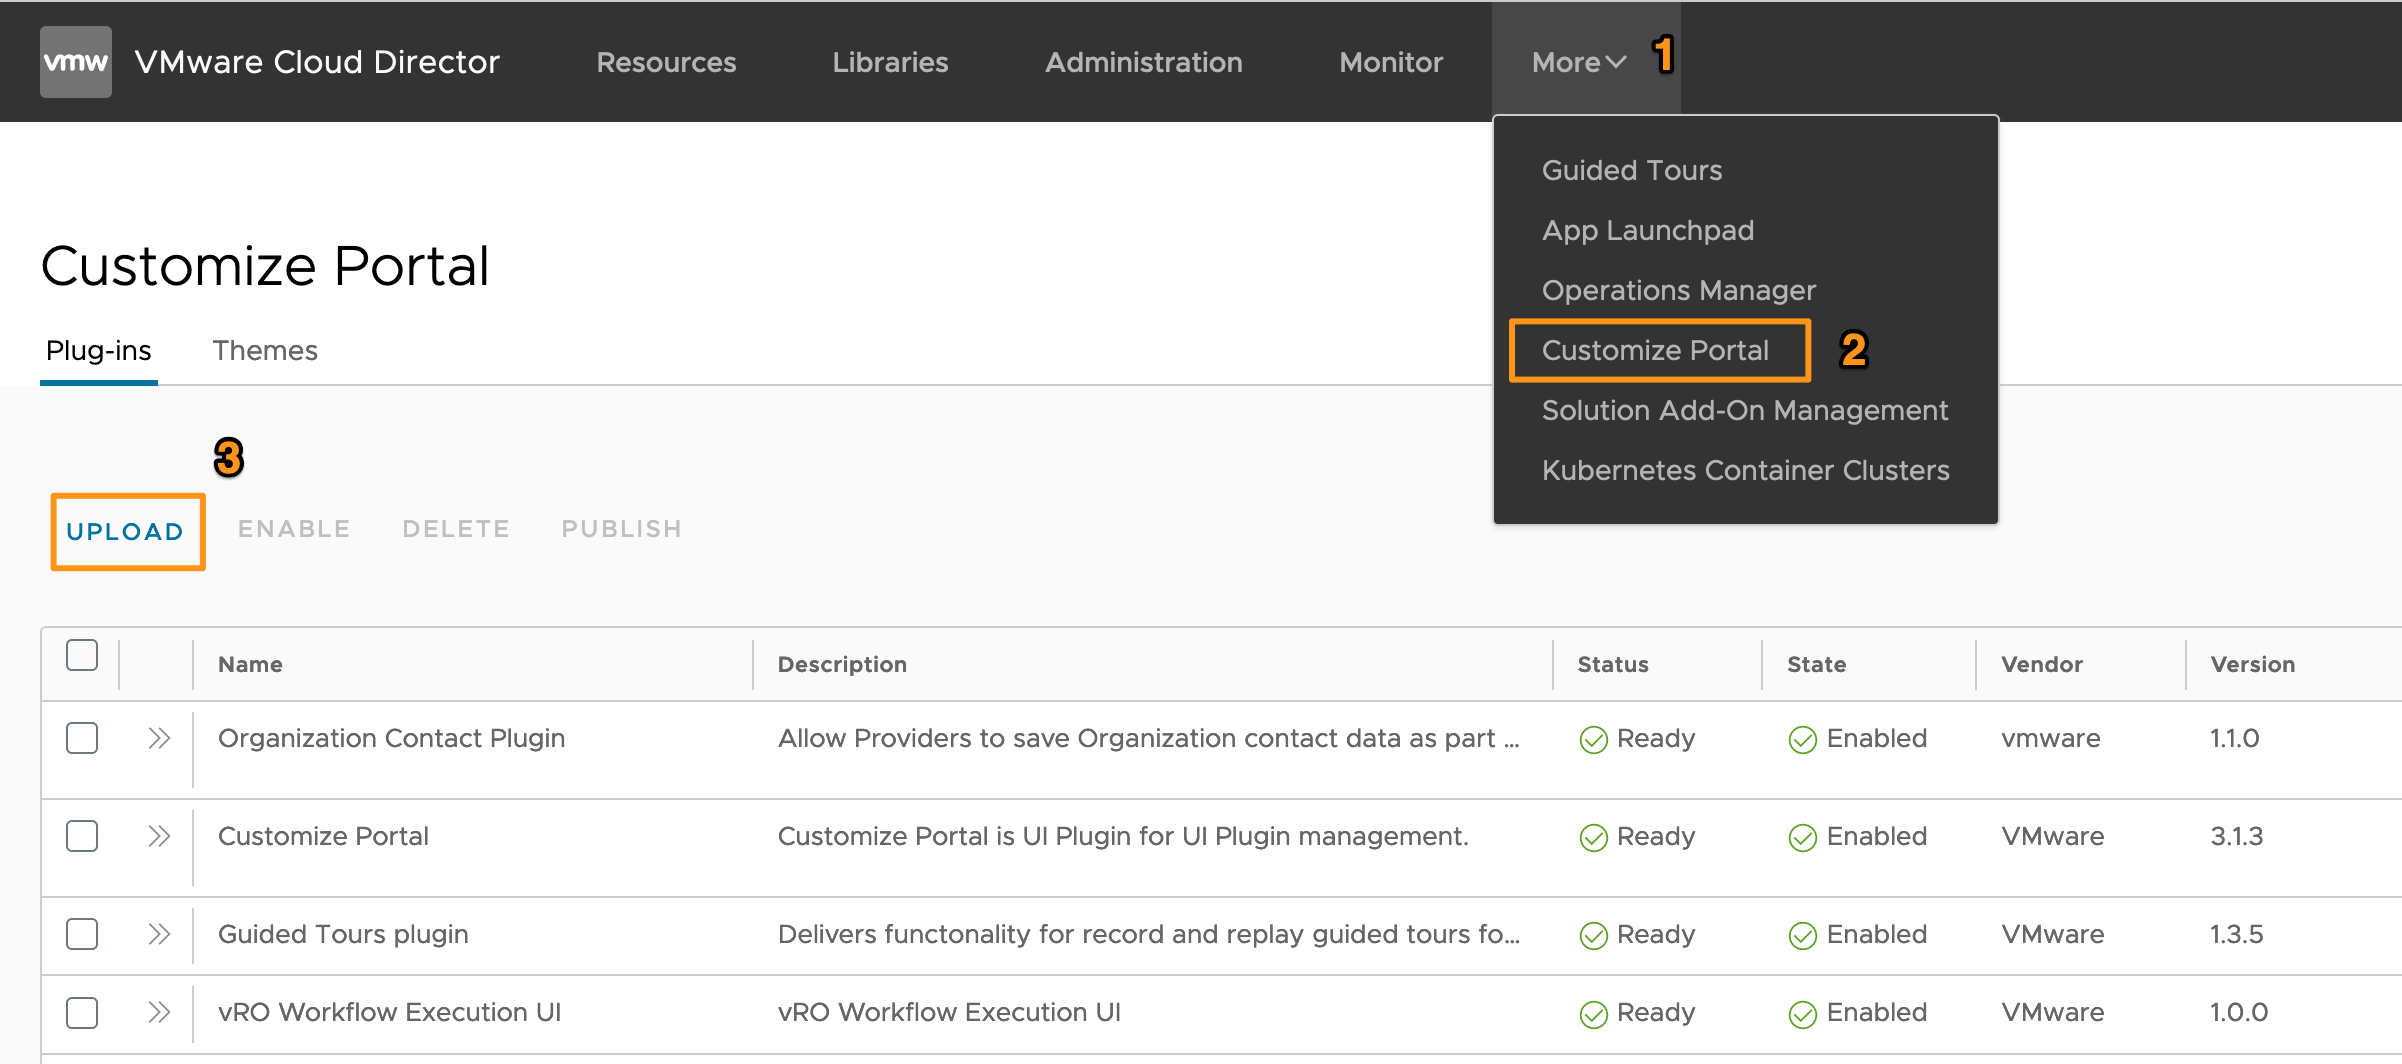The width and height of the screenshot is (2402, 1064).
Task: Click the 'Customize Portal' name cell in table
Action: pos(323,836)
